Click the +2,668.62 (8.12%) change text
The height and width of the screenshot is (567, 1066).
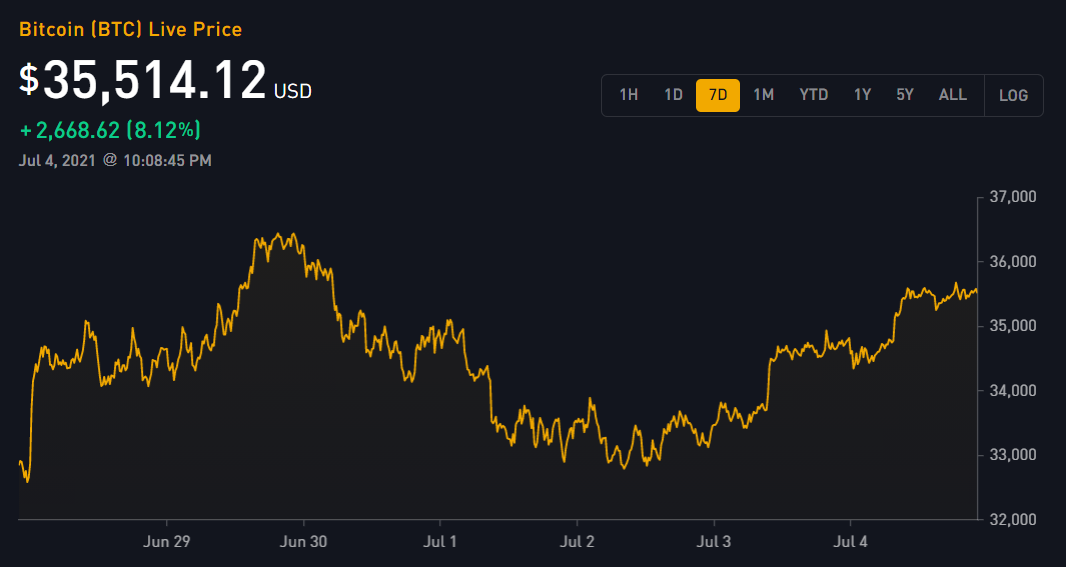tap(110, 130)
